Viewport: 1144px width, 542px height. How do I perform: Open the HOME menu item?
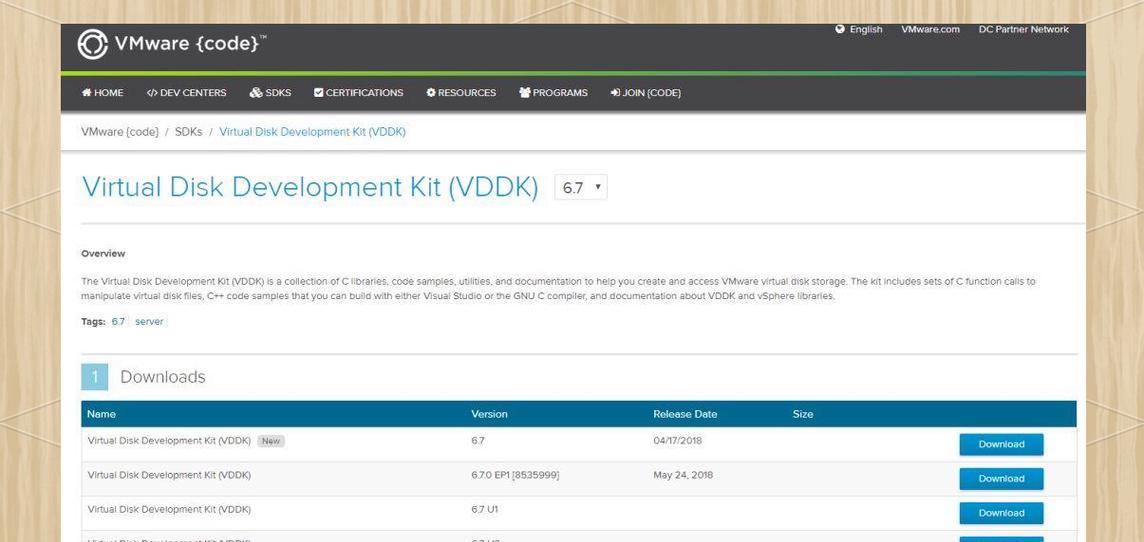(102, 93)
